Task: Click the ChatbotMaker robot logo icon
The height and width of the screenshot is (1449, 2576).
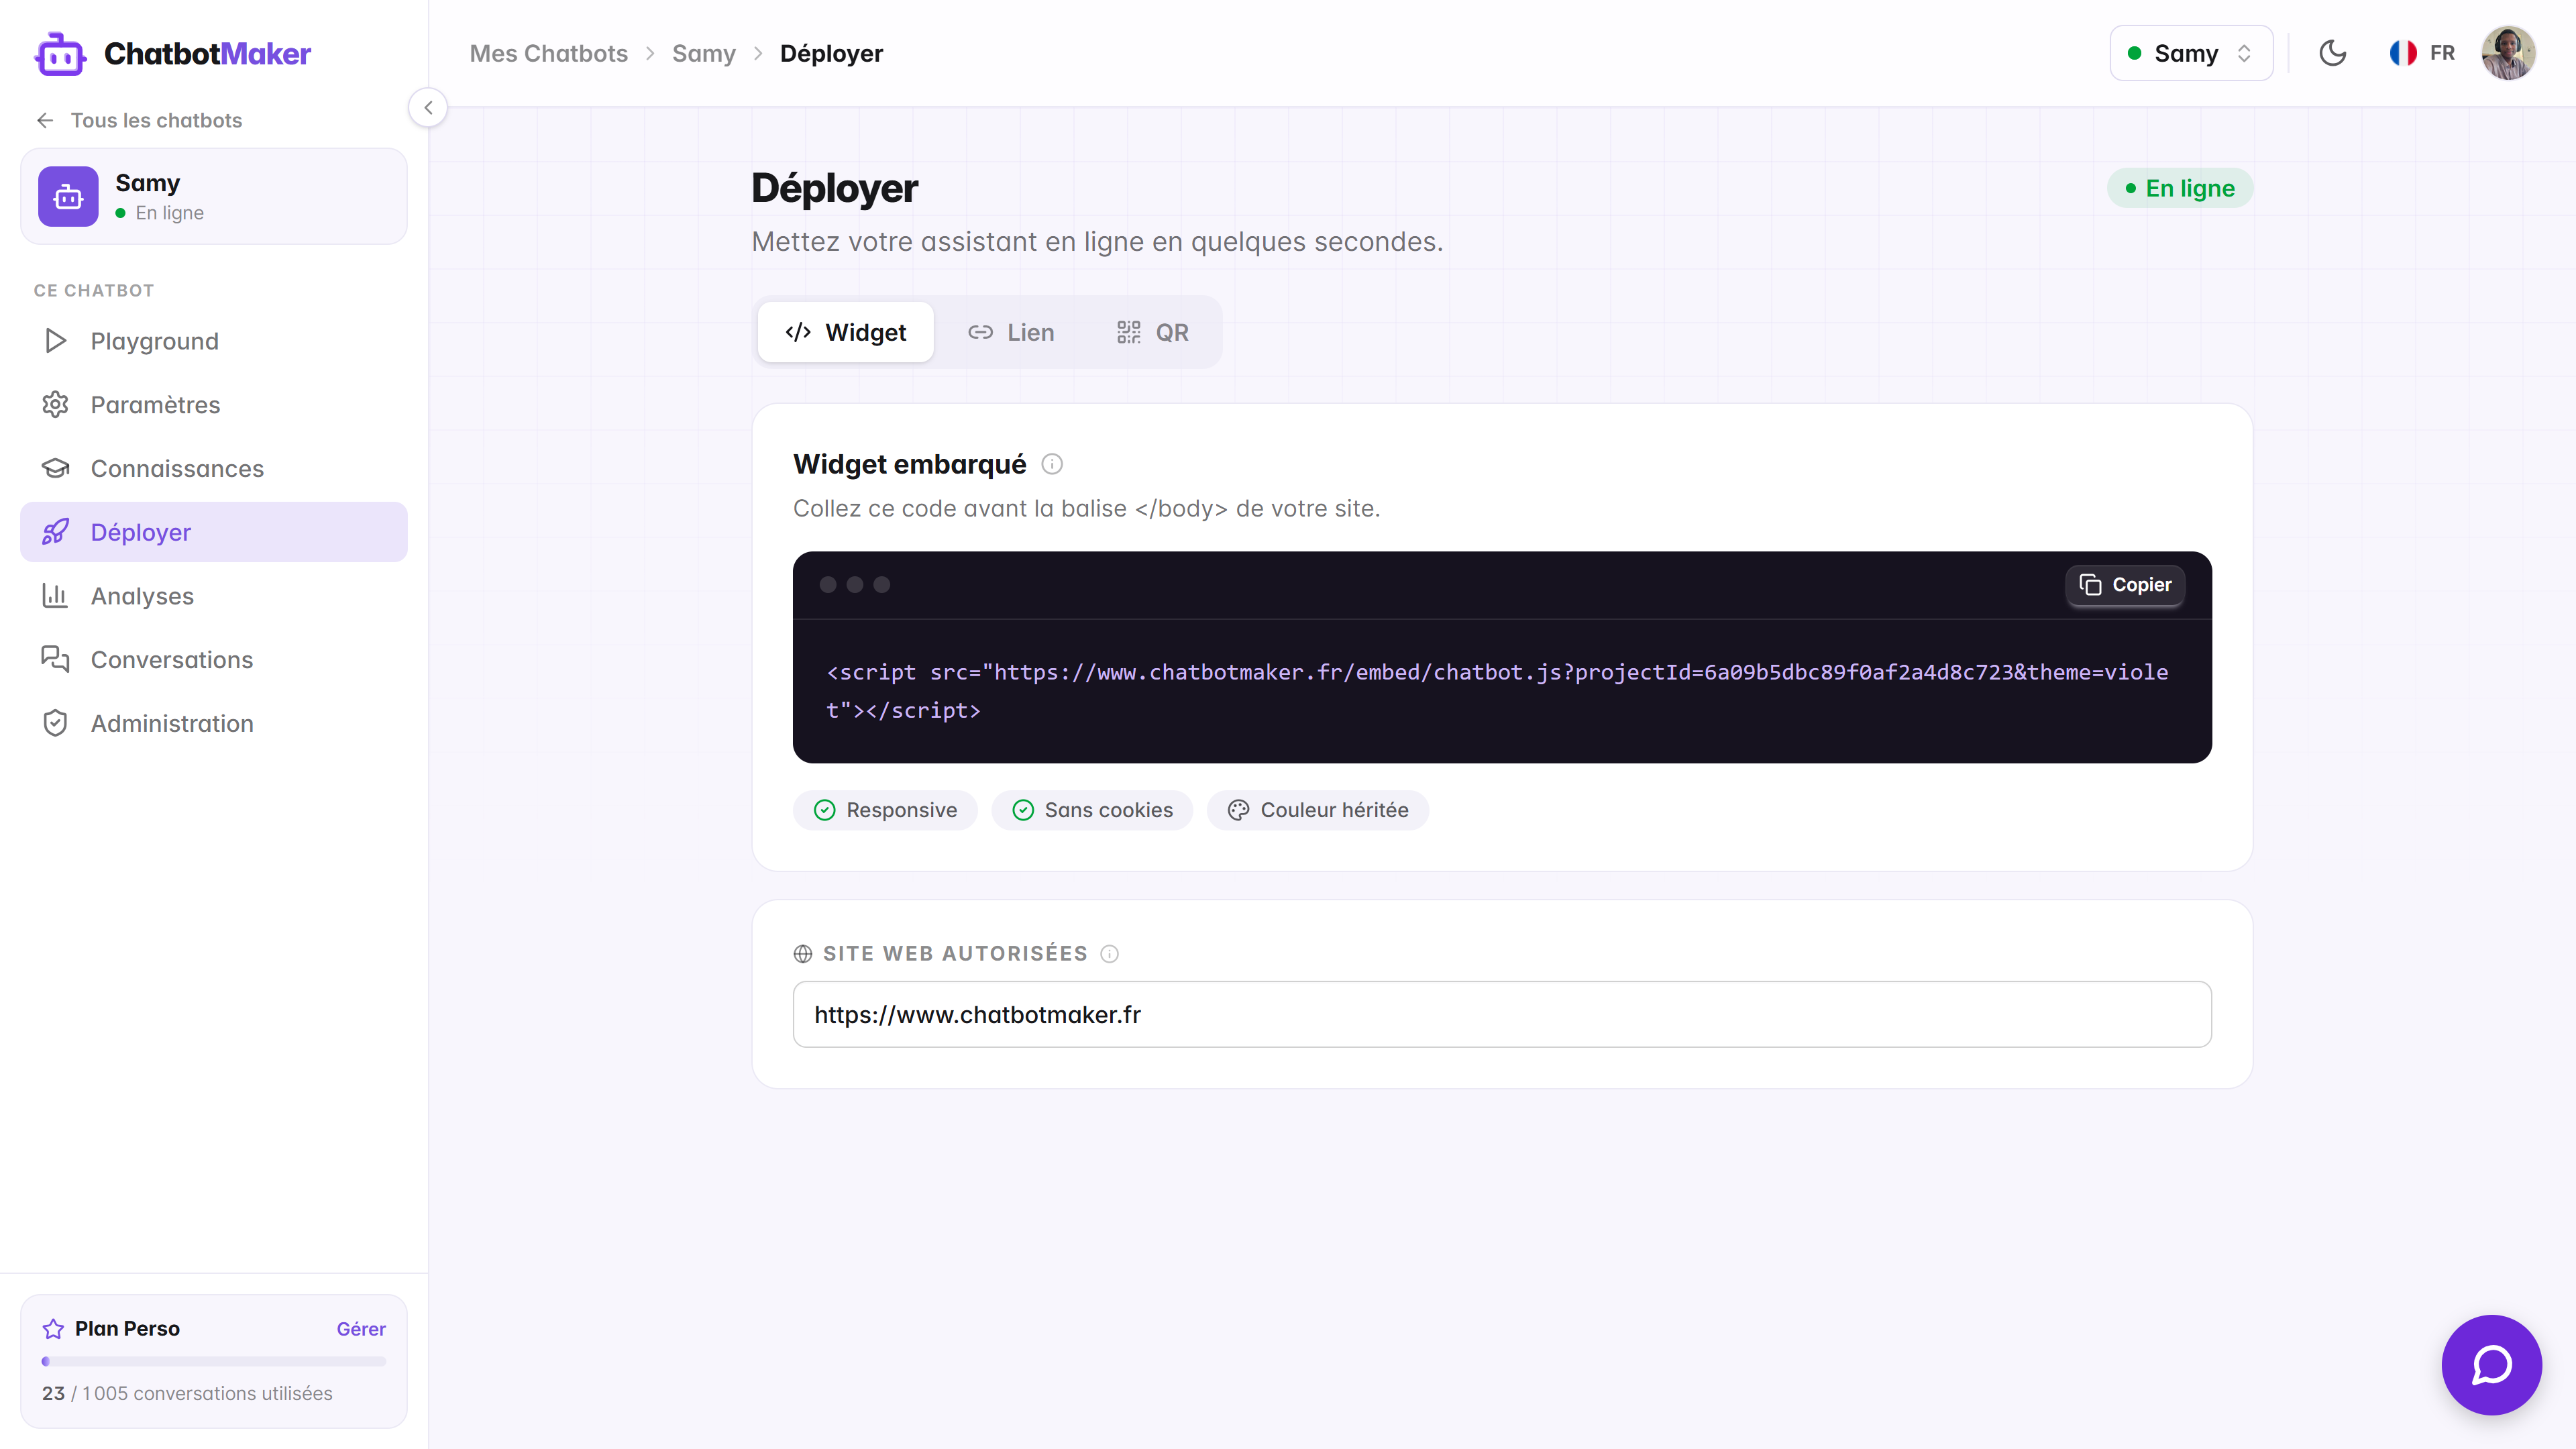Action: pyautogui.click(x=60, y=54)
